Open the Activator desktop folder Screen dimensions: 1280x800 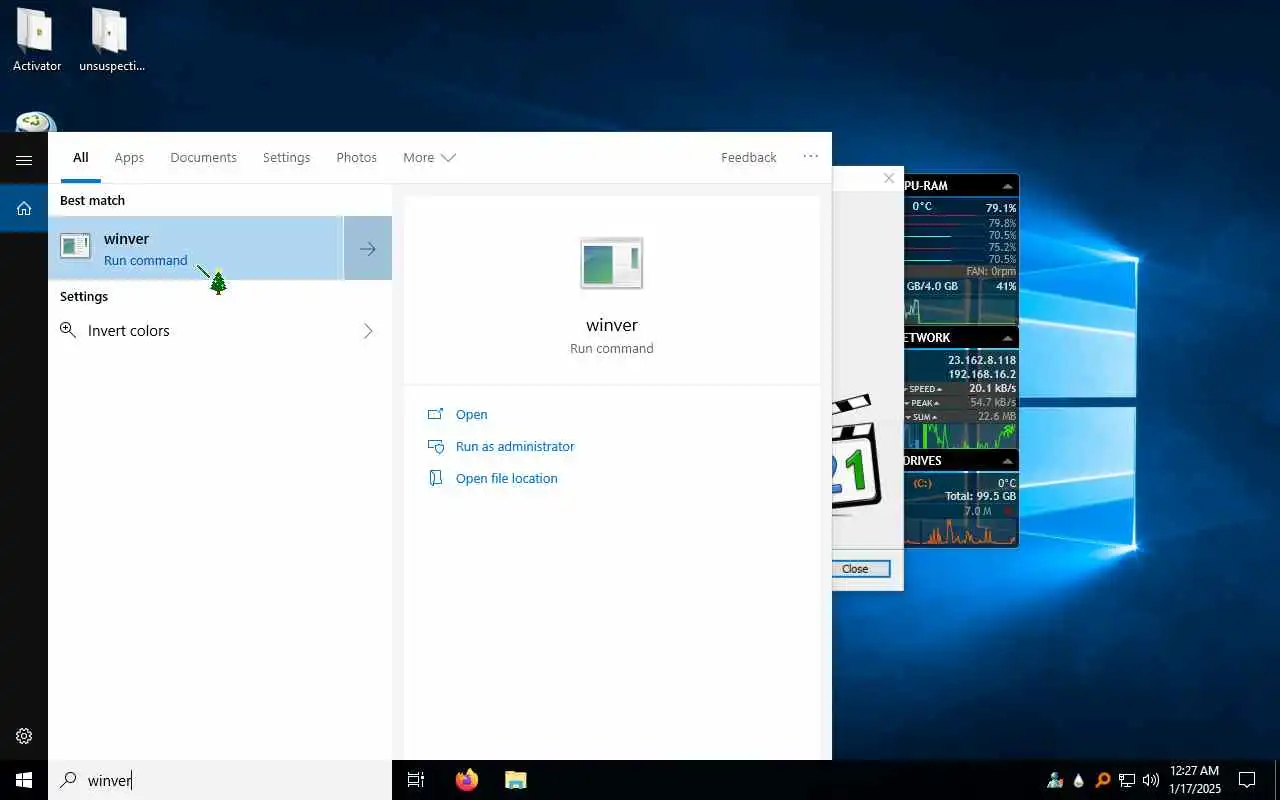pos(36,40)
